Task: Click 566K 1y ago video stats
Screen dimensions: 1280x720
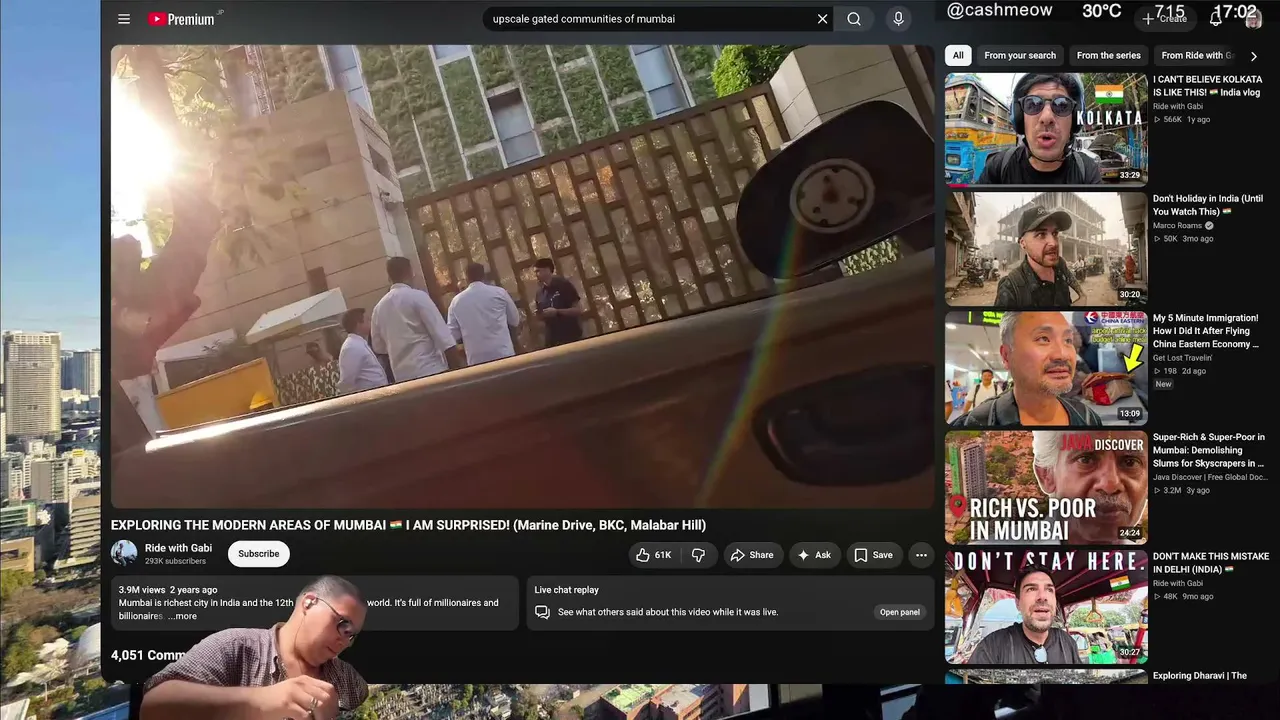Action: [1182, 119]
